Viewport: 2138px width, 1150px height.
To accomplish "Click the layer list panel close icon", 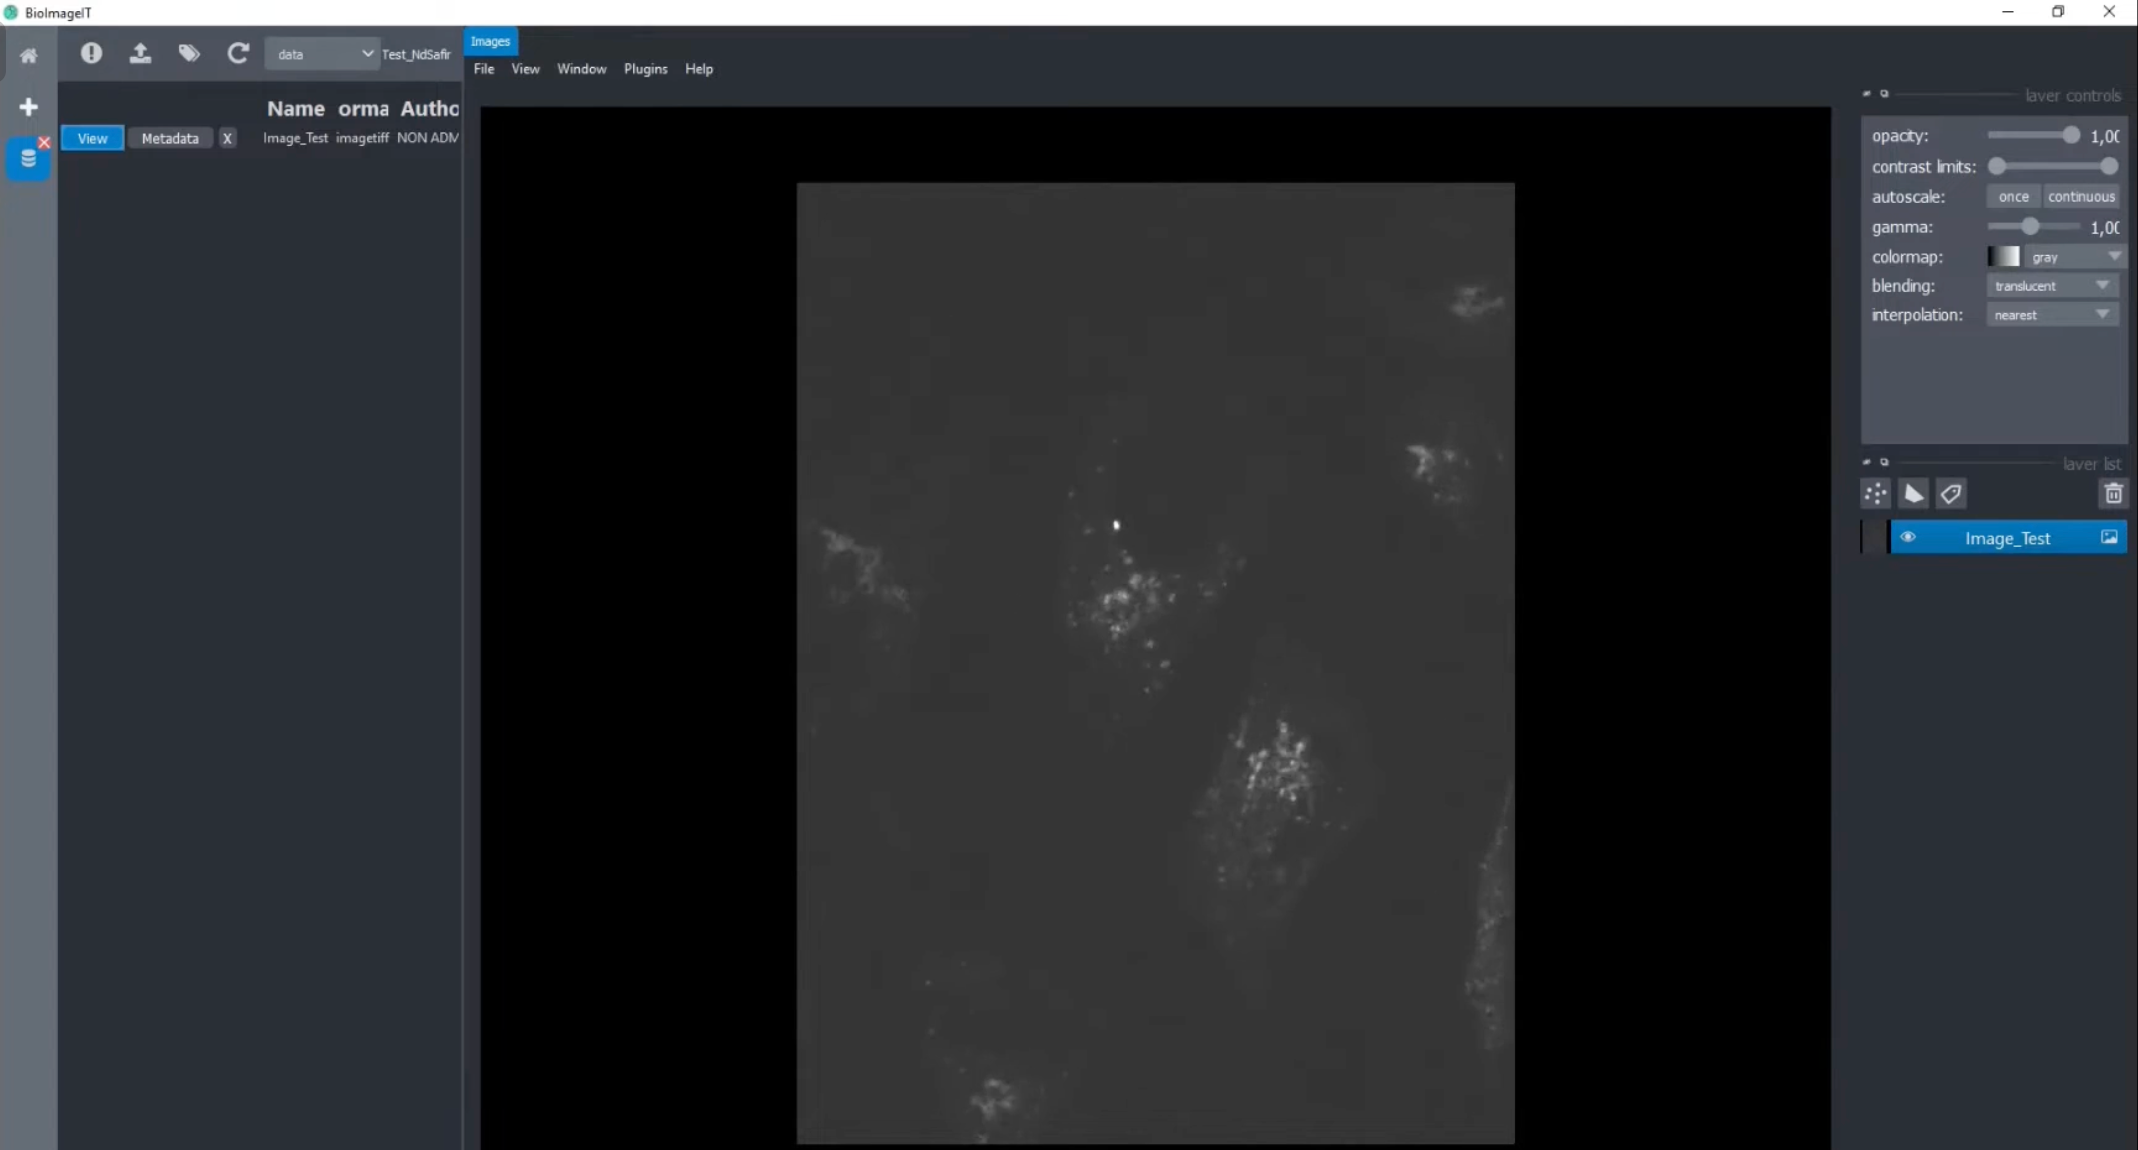I will coord(1867,462).
